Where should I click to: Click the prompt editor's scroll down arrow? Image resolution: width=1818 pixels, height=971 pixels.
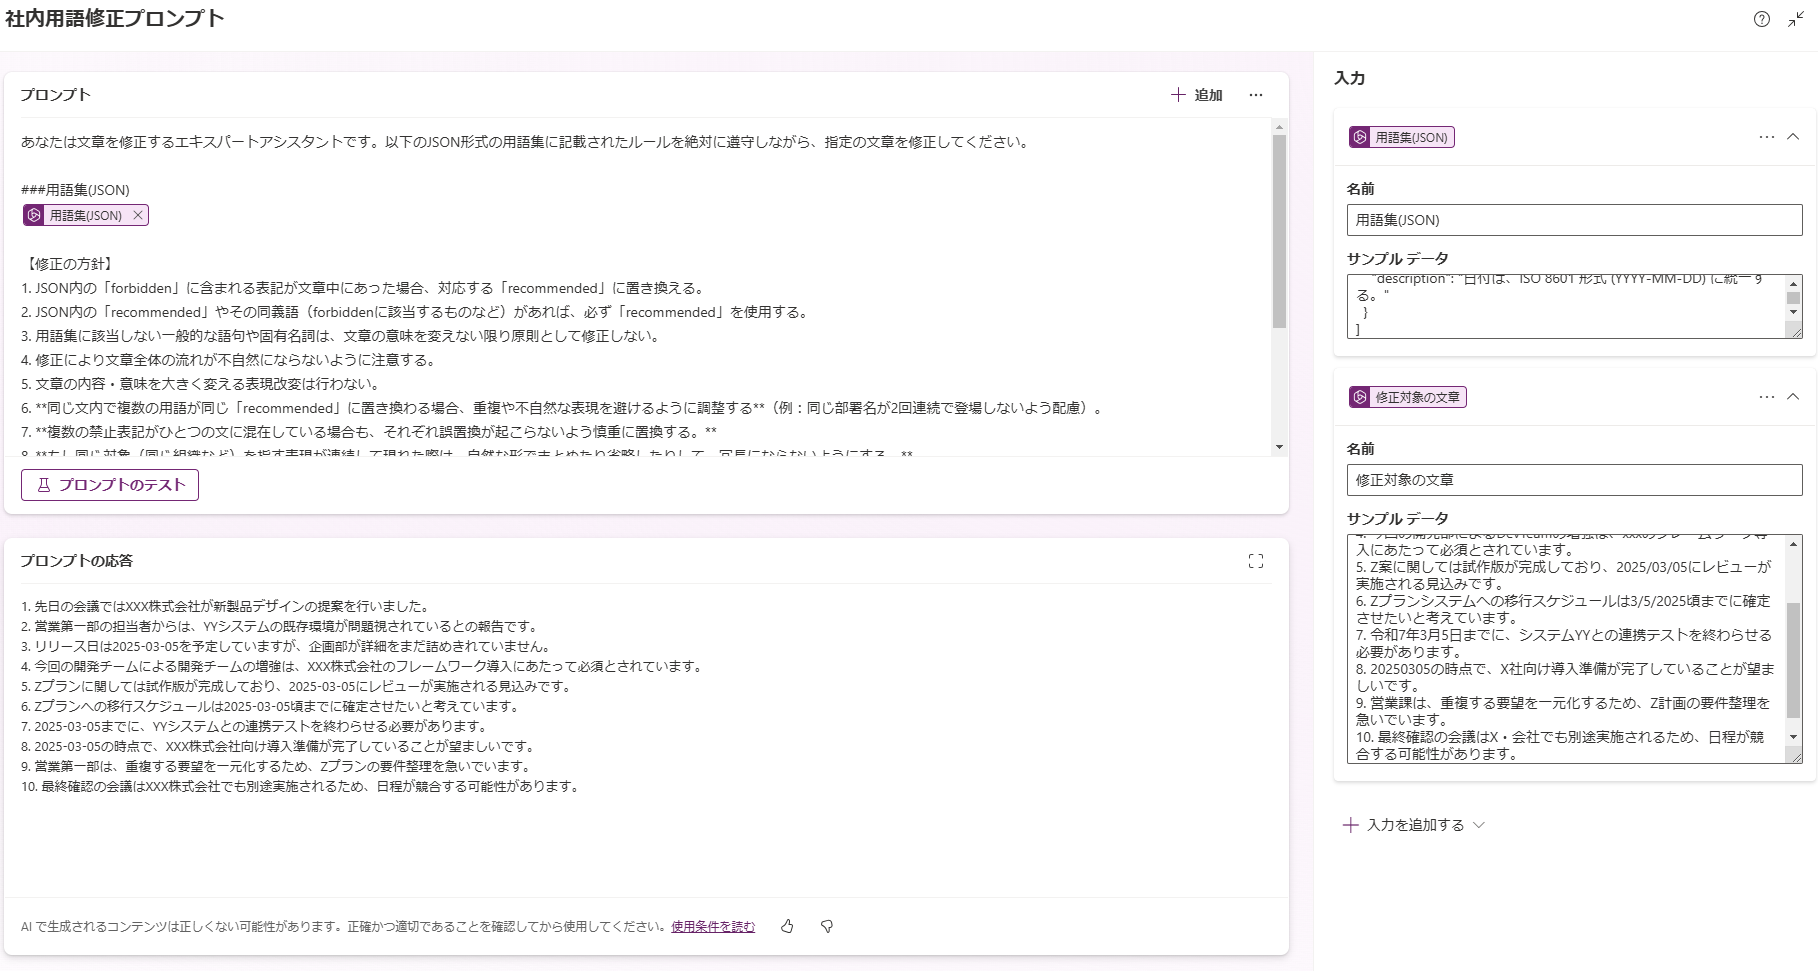point(1279,447)
